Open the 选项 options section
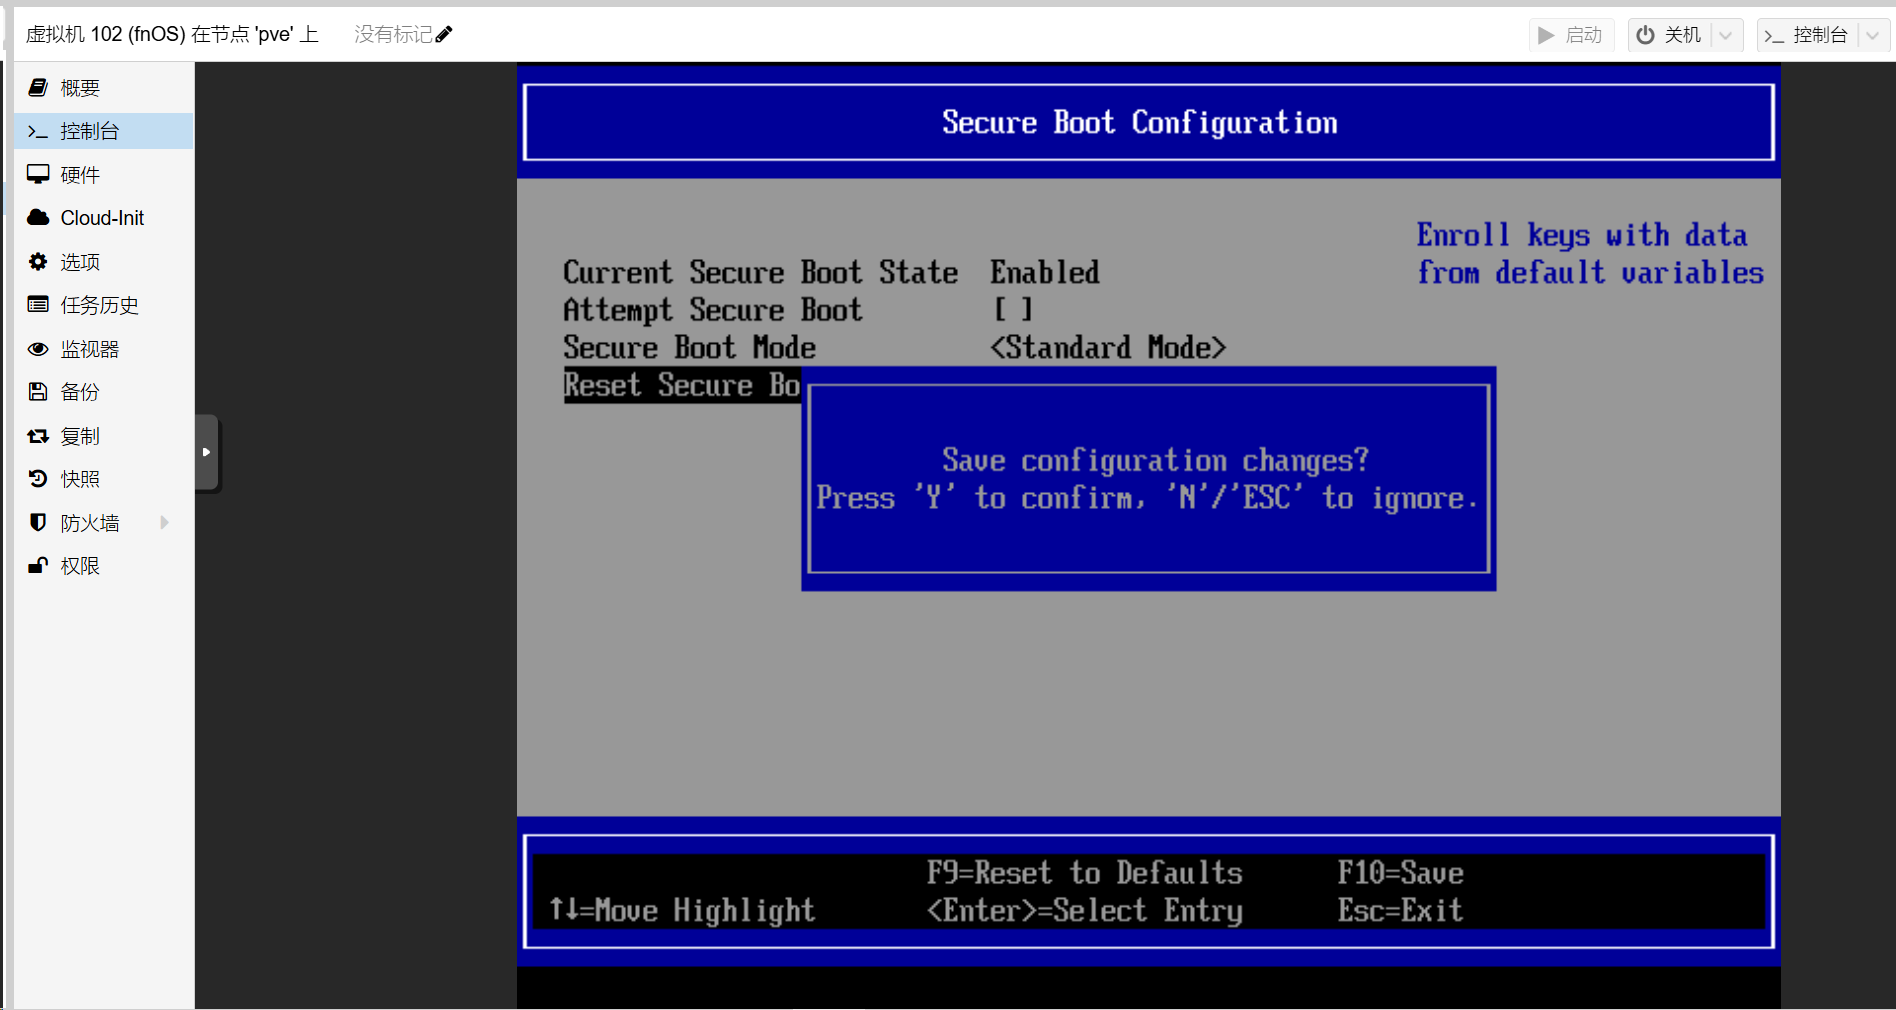 (104, 262)
